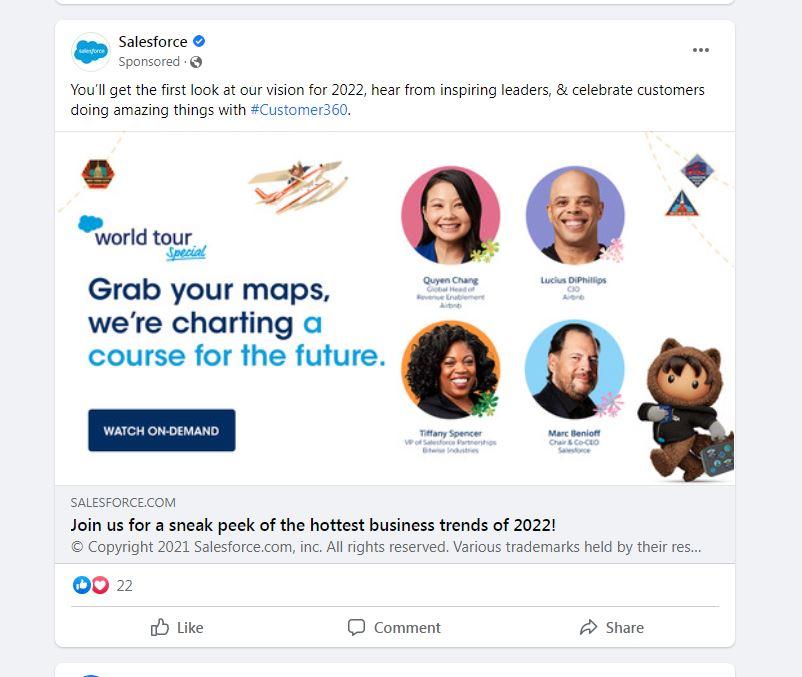Screen dimensions: 802x677
Task: Like the Salesforce post
Action: click(177, 627)
